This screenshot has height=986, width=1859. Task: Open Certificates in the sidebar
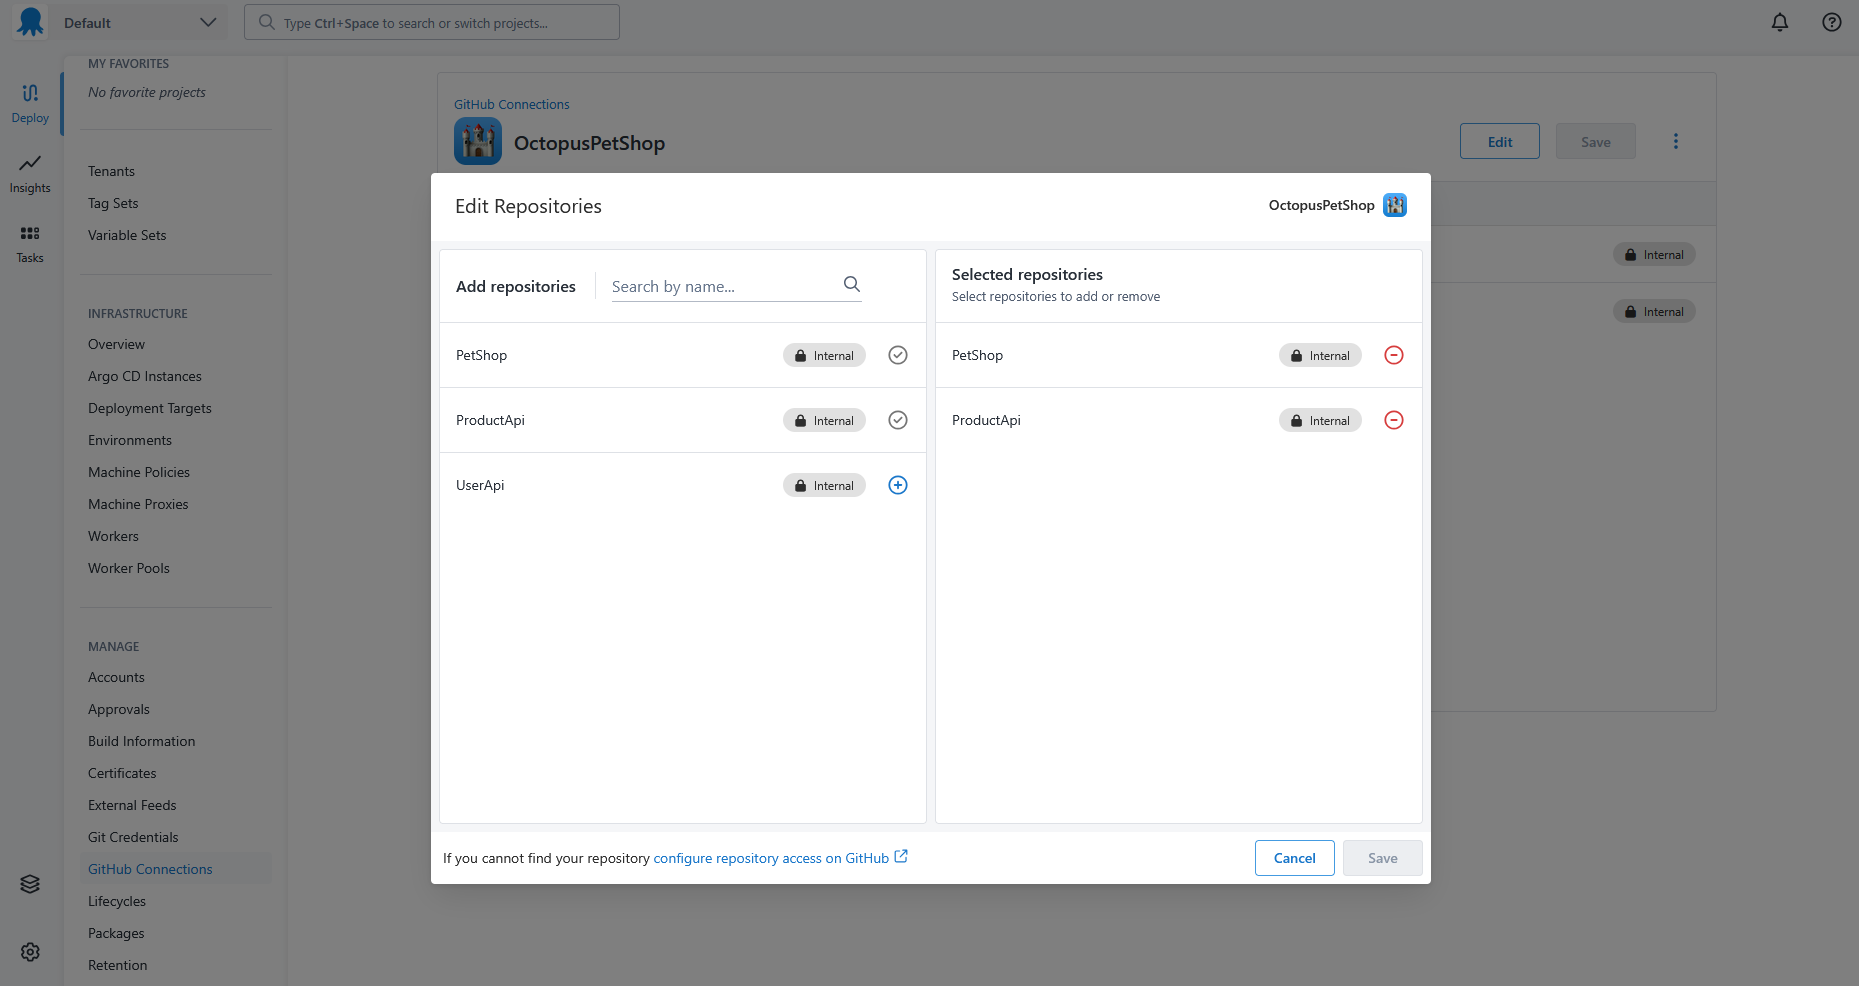pyautogui.click(x=122, y=773)
